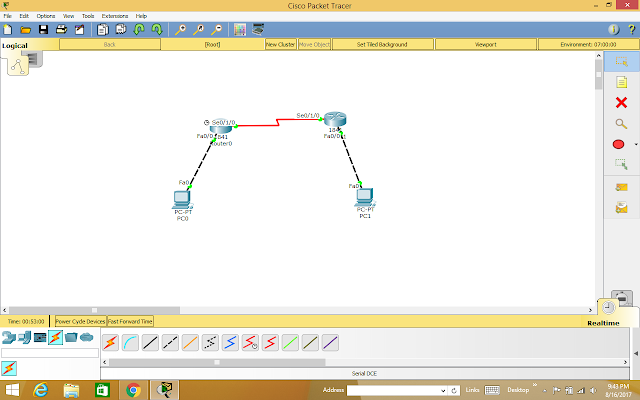Choose the Inspect magnifier tool
The image size is (640, 400).
[621, 124]
